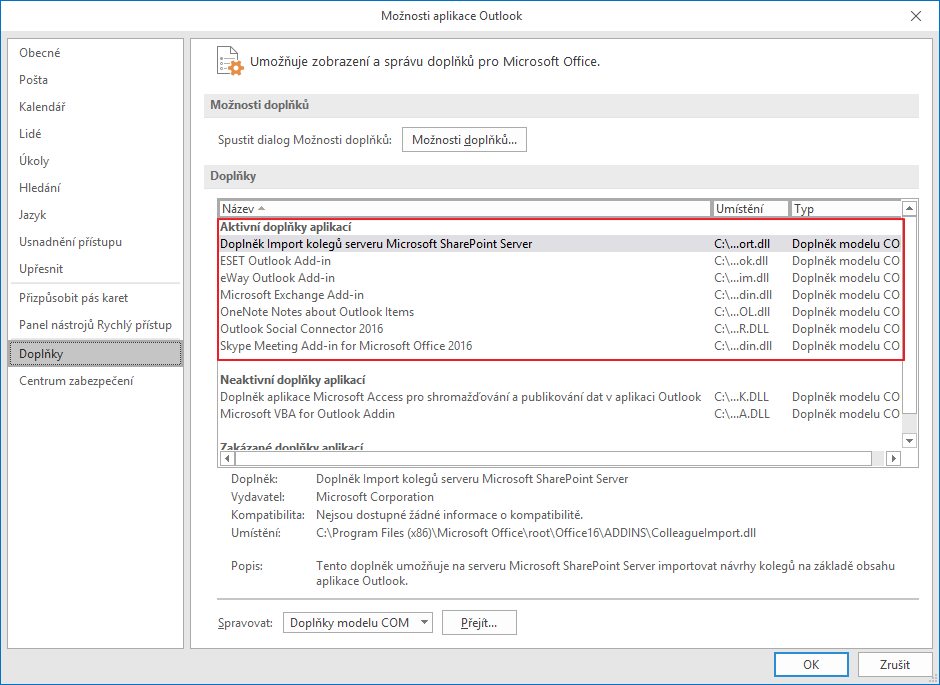Select Microsoft VBA for Outlook Addin
This screenshot has height=685, width=940.
pos(560,414)
